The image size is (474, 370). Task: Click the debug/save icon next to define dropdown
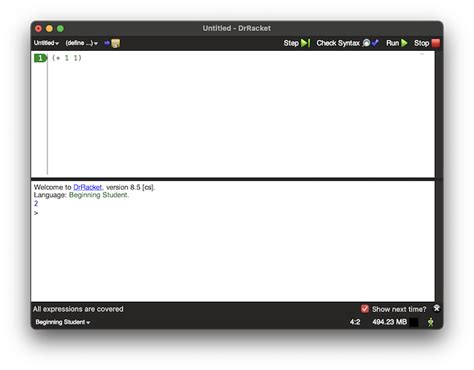[112, 43]
